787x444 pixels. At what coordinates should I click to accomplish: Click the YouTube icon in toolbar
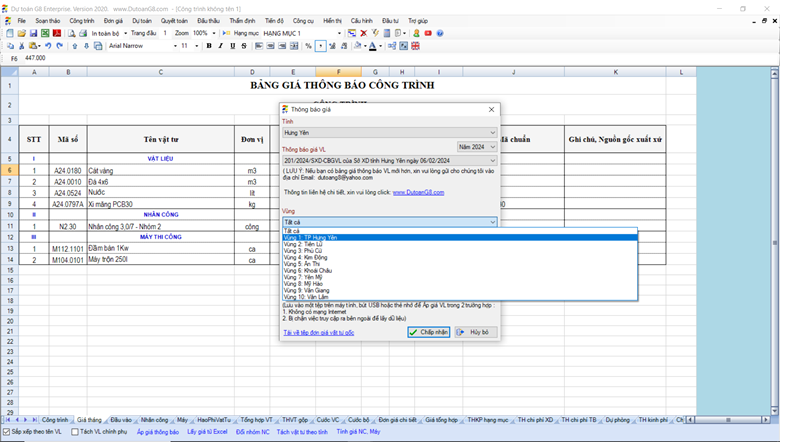(428, 33)
